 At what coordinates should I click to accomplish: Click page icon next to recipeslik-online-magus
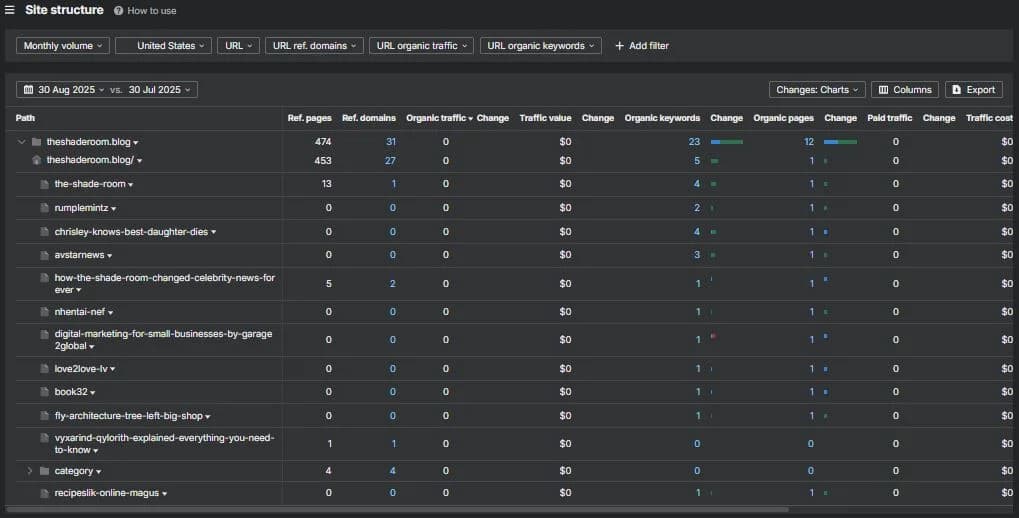(x=44, y=493)
